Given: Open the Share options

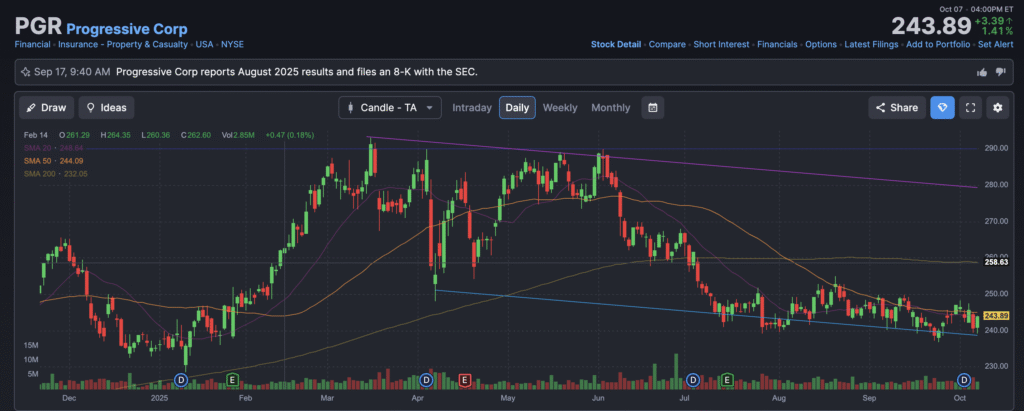Looking at the screenshot, I should click(x=895, y=108).
